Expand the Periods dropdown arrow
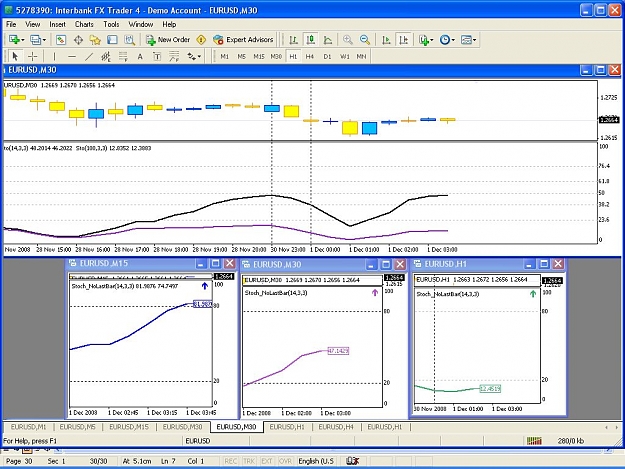The width and height of the screenshot is (625, 469). click(453, 40)
